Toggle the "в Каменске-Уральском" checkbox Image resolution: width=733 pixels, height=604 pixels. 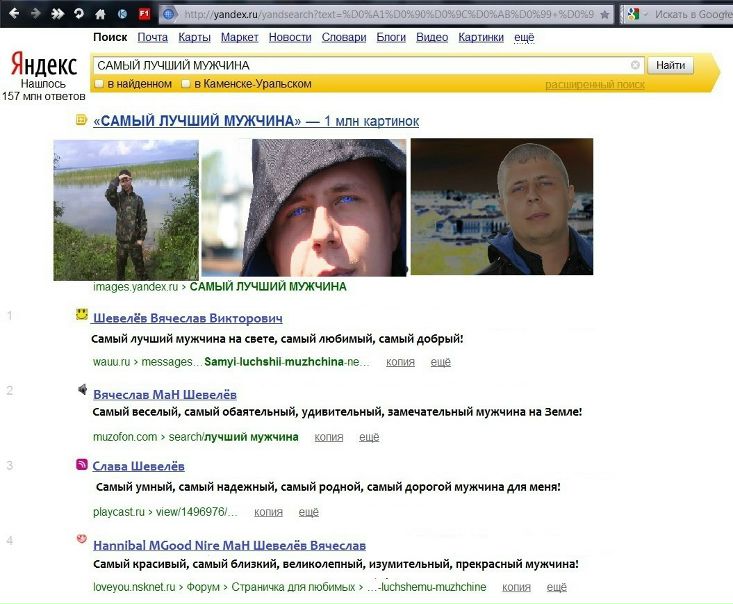click(x=186, y=84)
